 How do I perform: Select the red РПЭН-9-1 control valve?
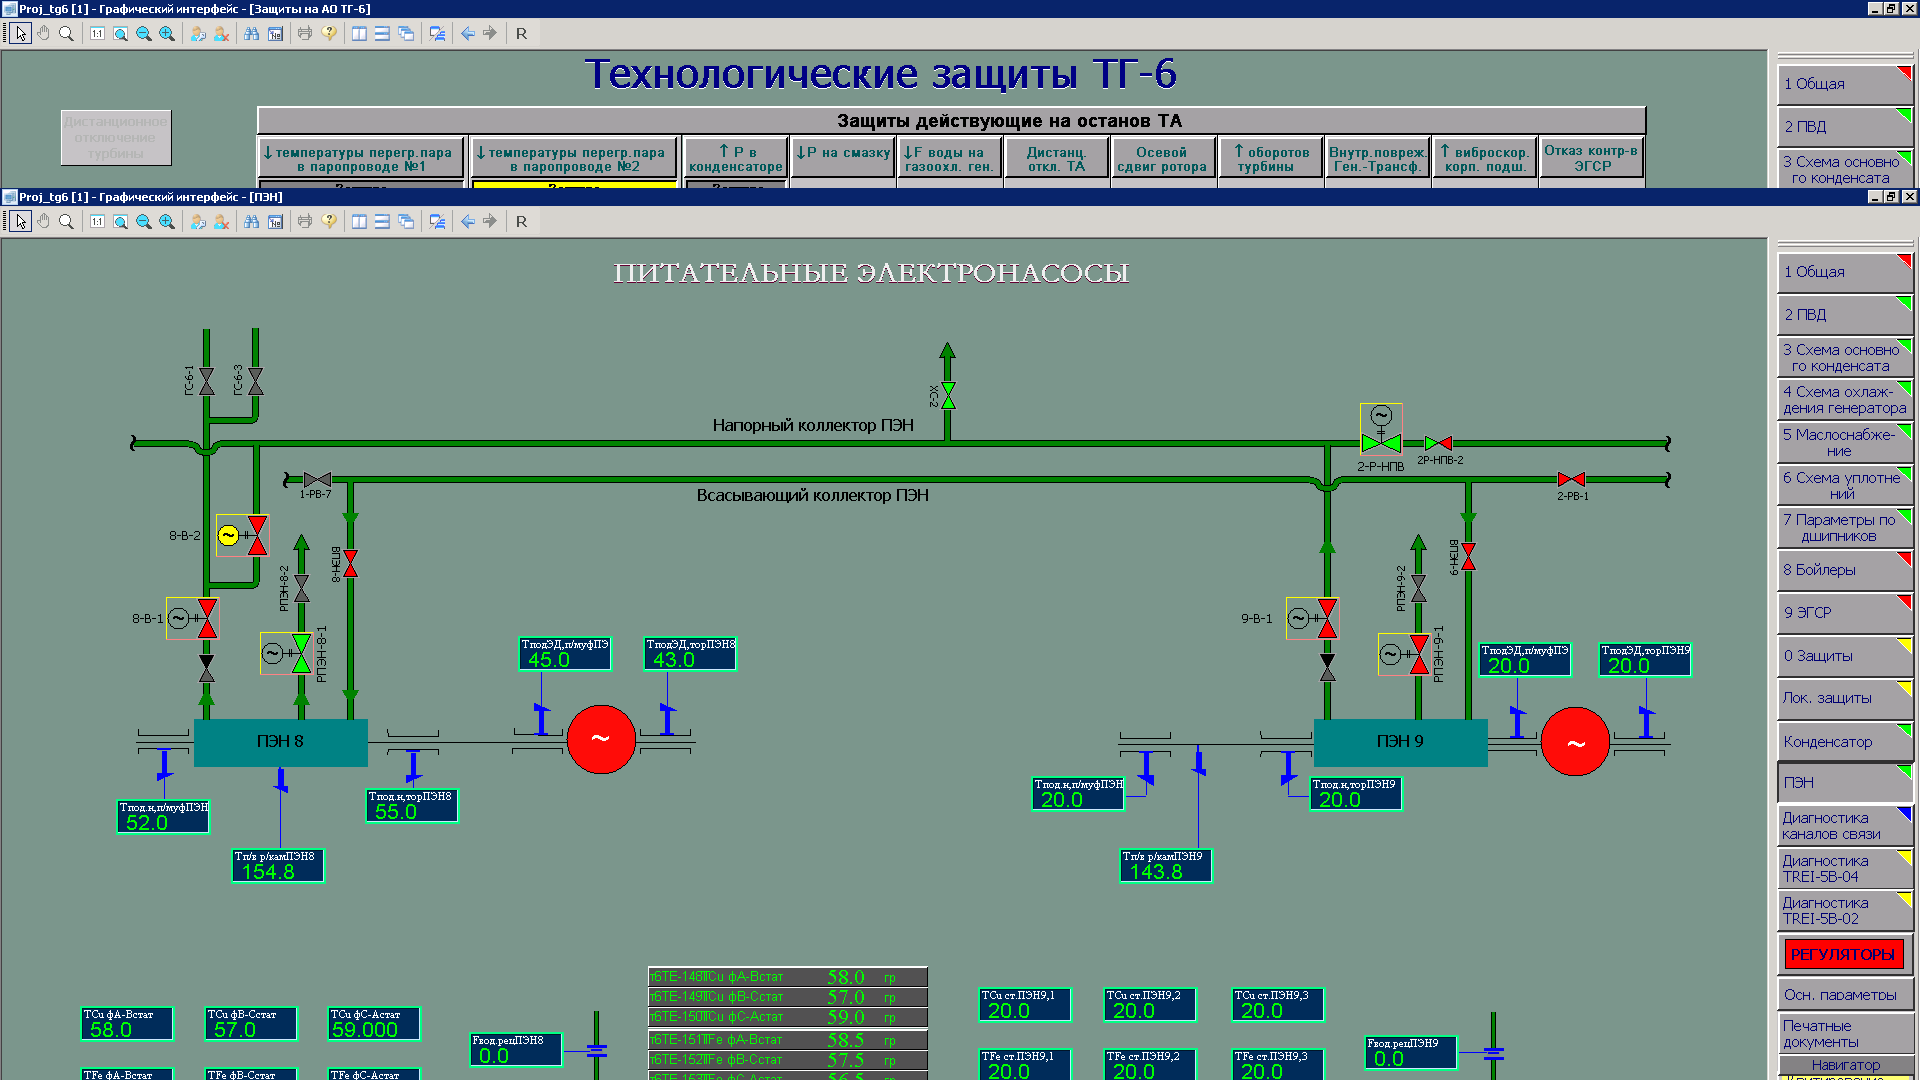pos(1404,654)
